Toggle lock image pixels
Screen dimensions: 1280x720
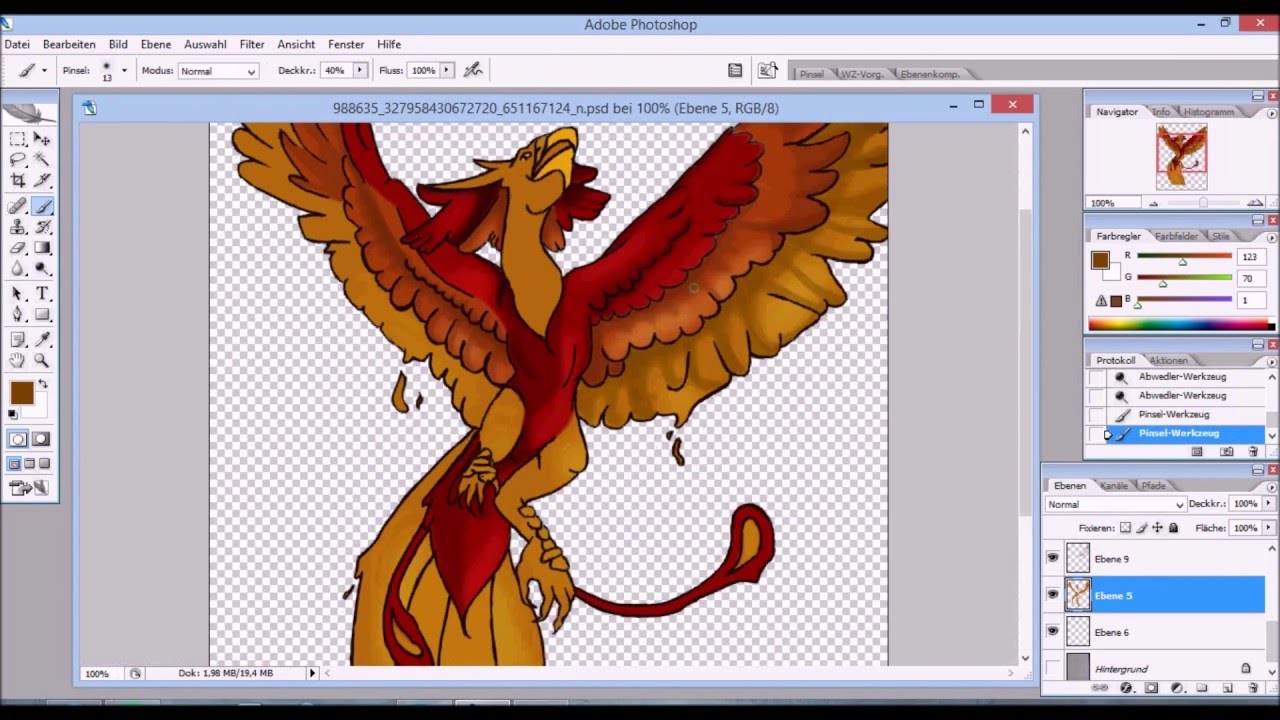(1141, 528)
